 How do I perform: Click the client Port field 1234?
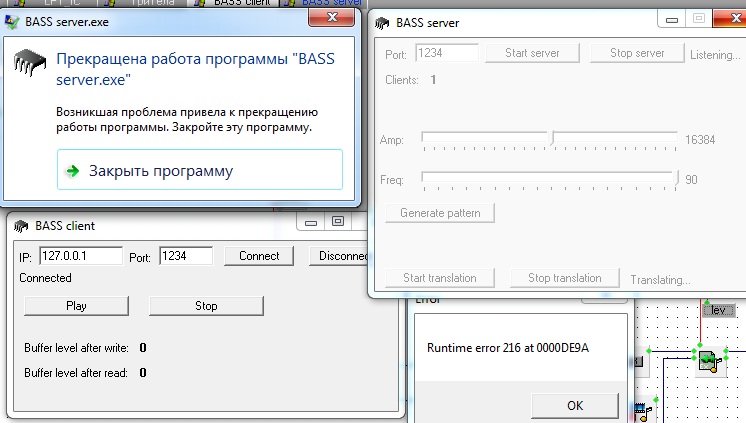(x=186, y=256)
